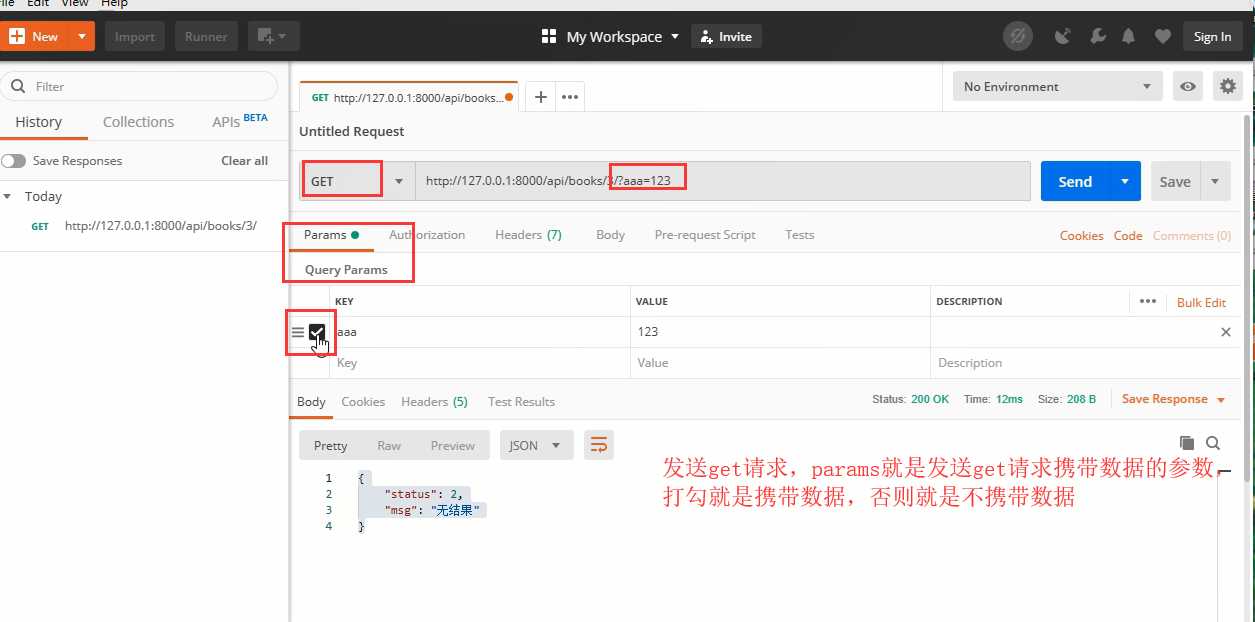The width and height of the screenshot is (1255, 622).
Task: Select the request Body tab
Action: click(x=610, y=235)
